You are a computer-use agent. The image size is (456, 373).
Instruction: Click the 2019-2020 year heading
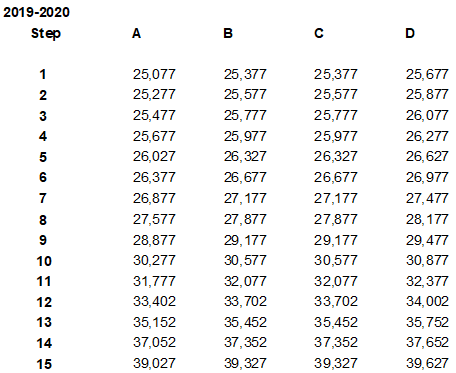[x=36, y=12]
